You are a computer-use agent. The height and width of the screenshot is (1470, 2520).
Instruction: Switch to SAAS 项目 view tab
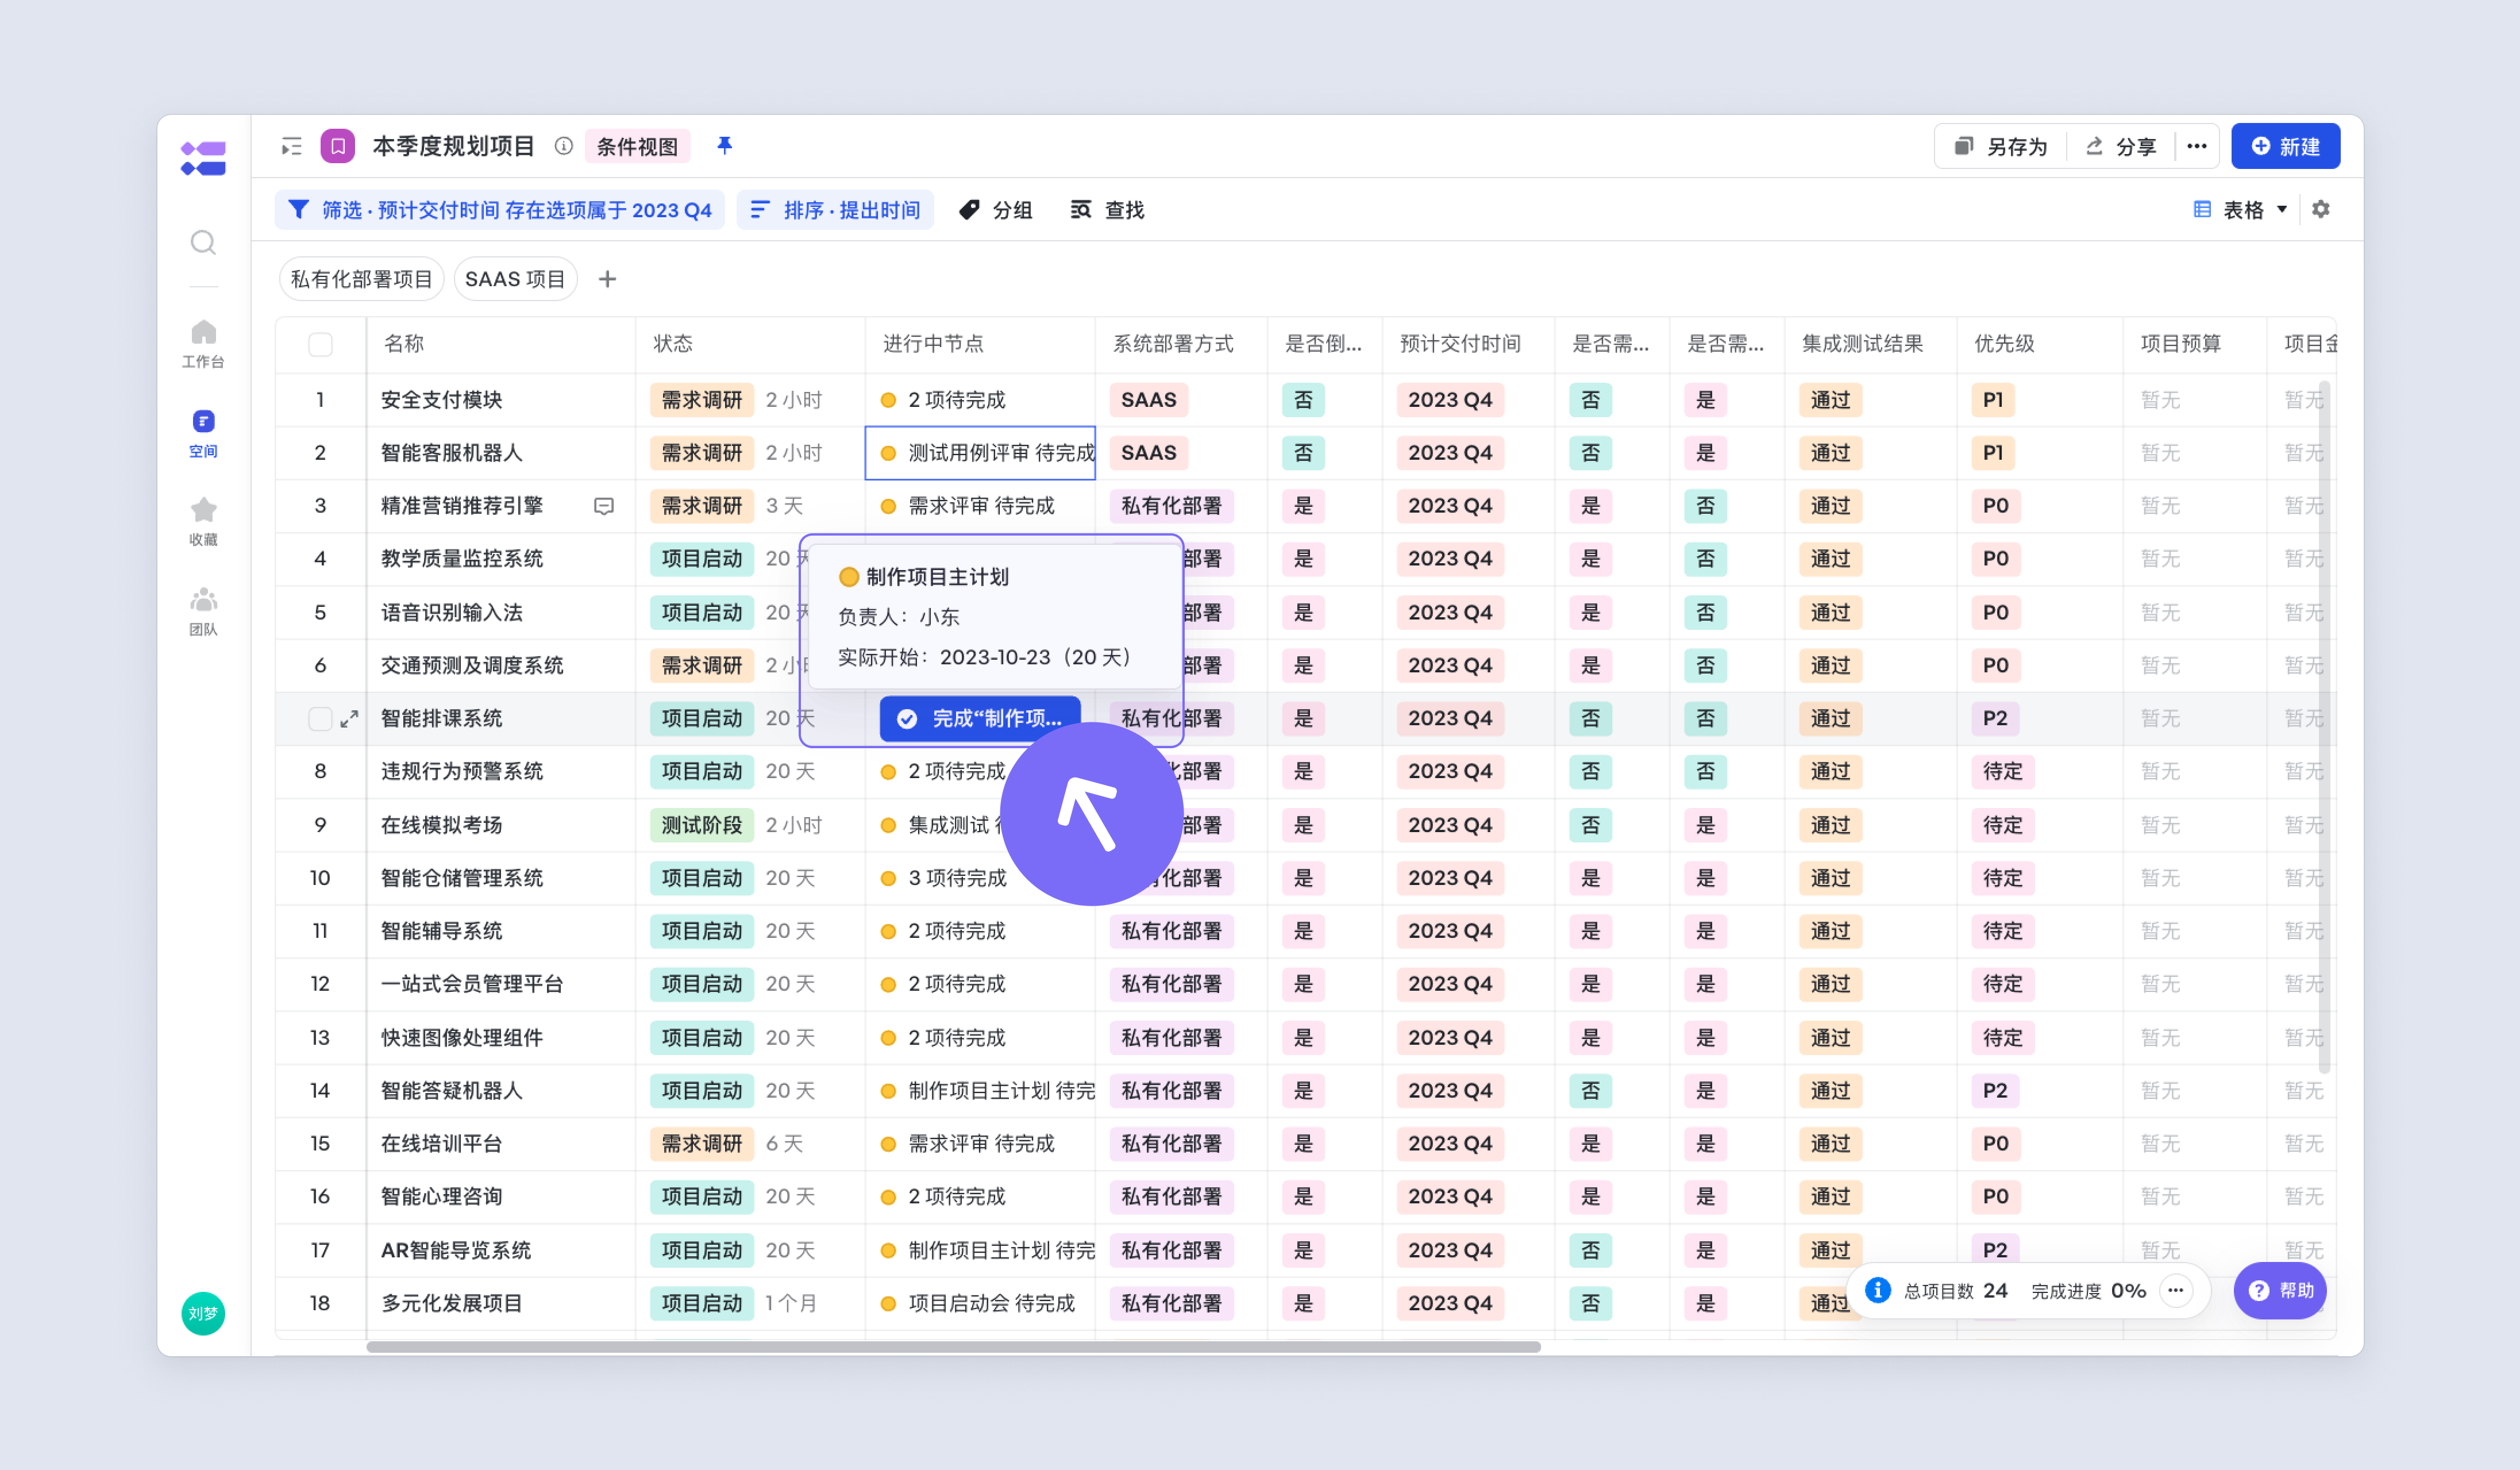(x=515, y=279)
